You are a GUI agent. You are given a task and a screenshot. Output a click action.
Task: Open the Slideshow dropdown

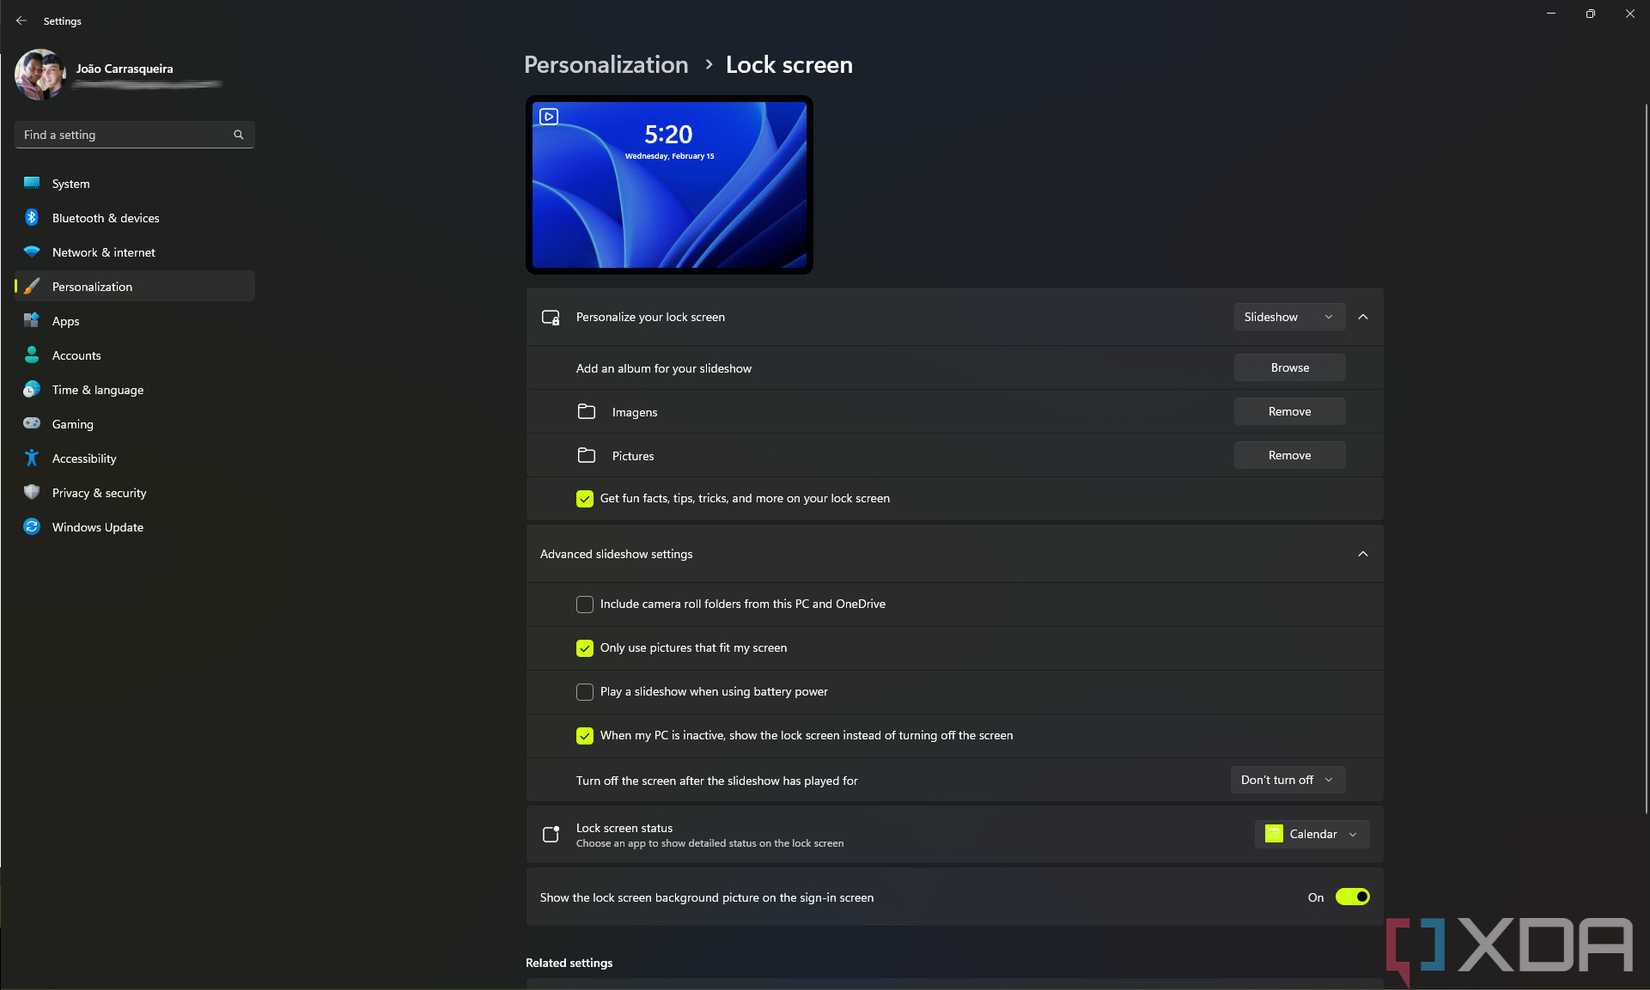click(x=1288, y=316)
